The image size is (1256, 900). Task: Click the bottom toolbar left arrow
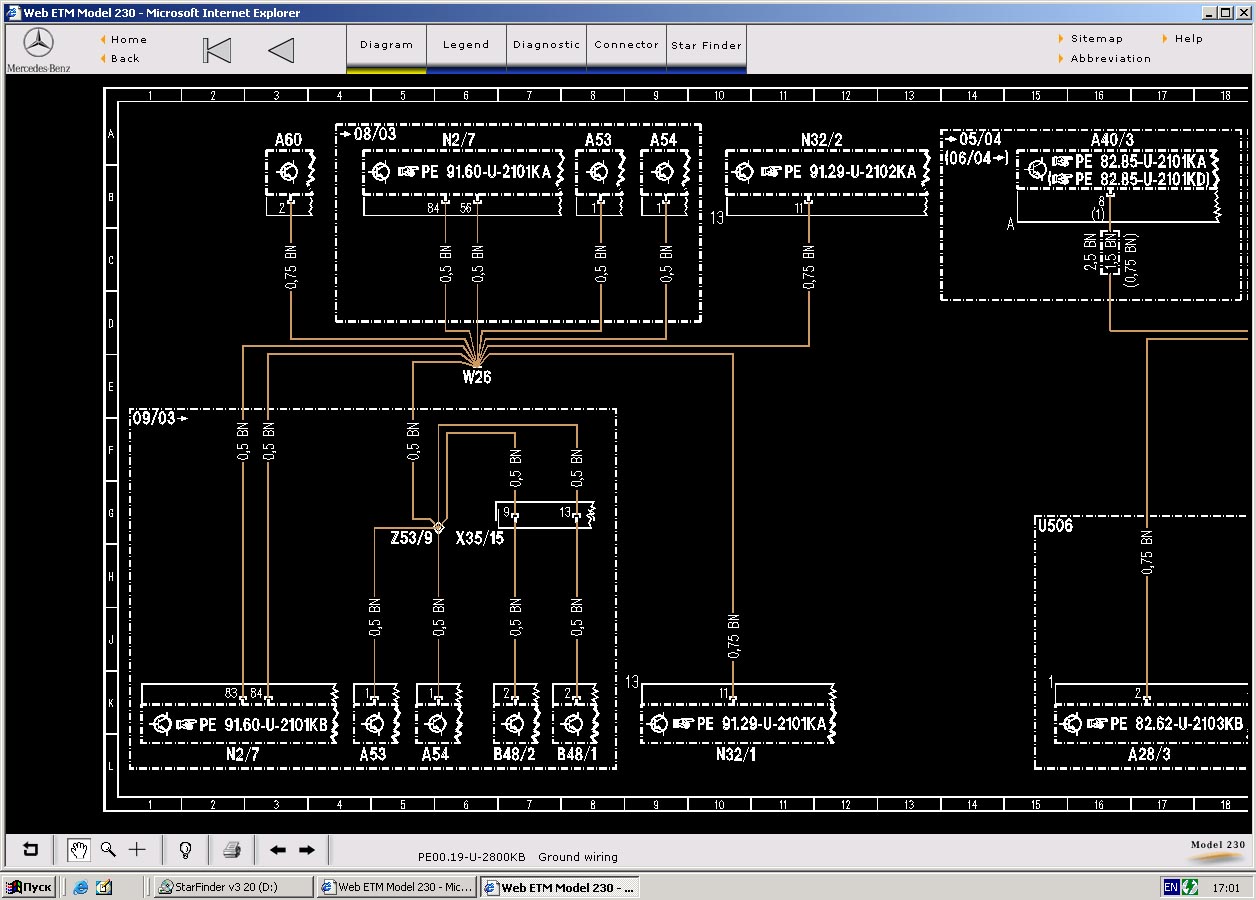278,850
